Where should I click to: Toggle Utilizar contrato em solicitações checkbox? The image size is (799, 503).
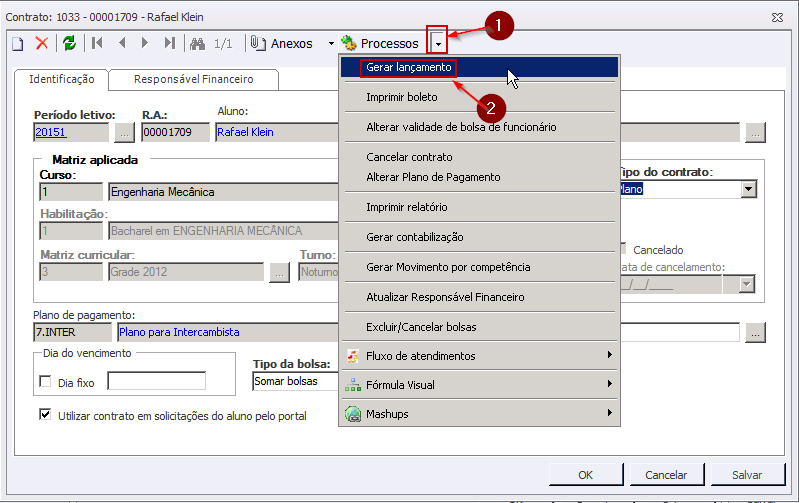click(x=45, y=415)
